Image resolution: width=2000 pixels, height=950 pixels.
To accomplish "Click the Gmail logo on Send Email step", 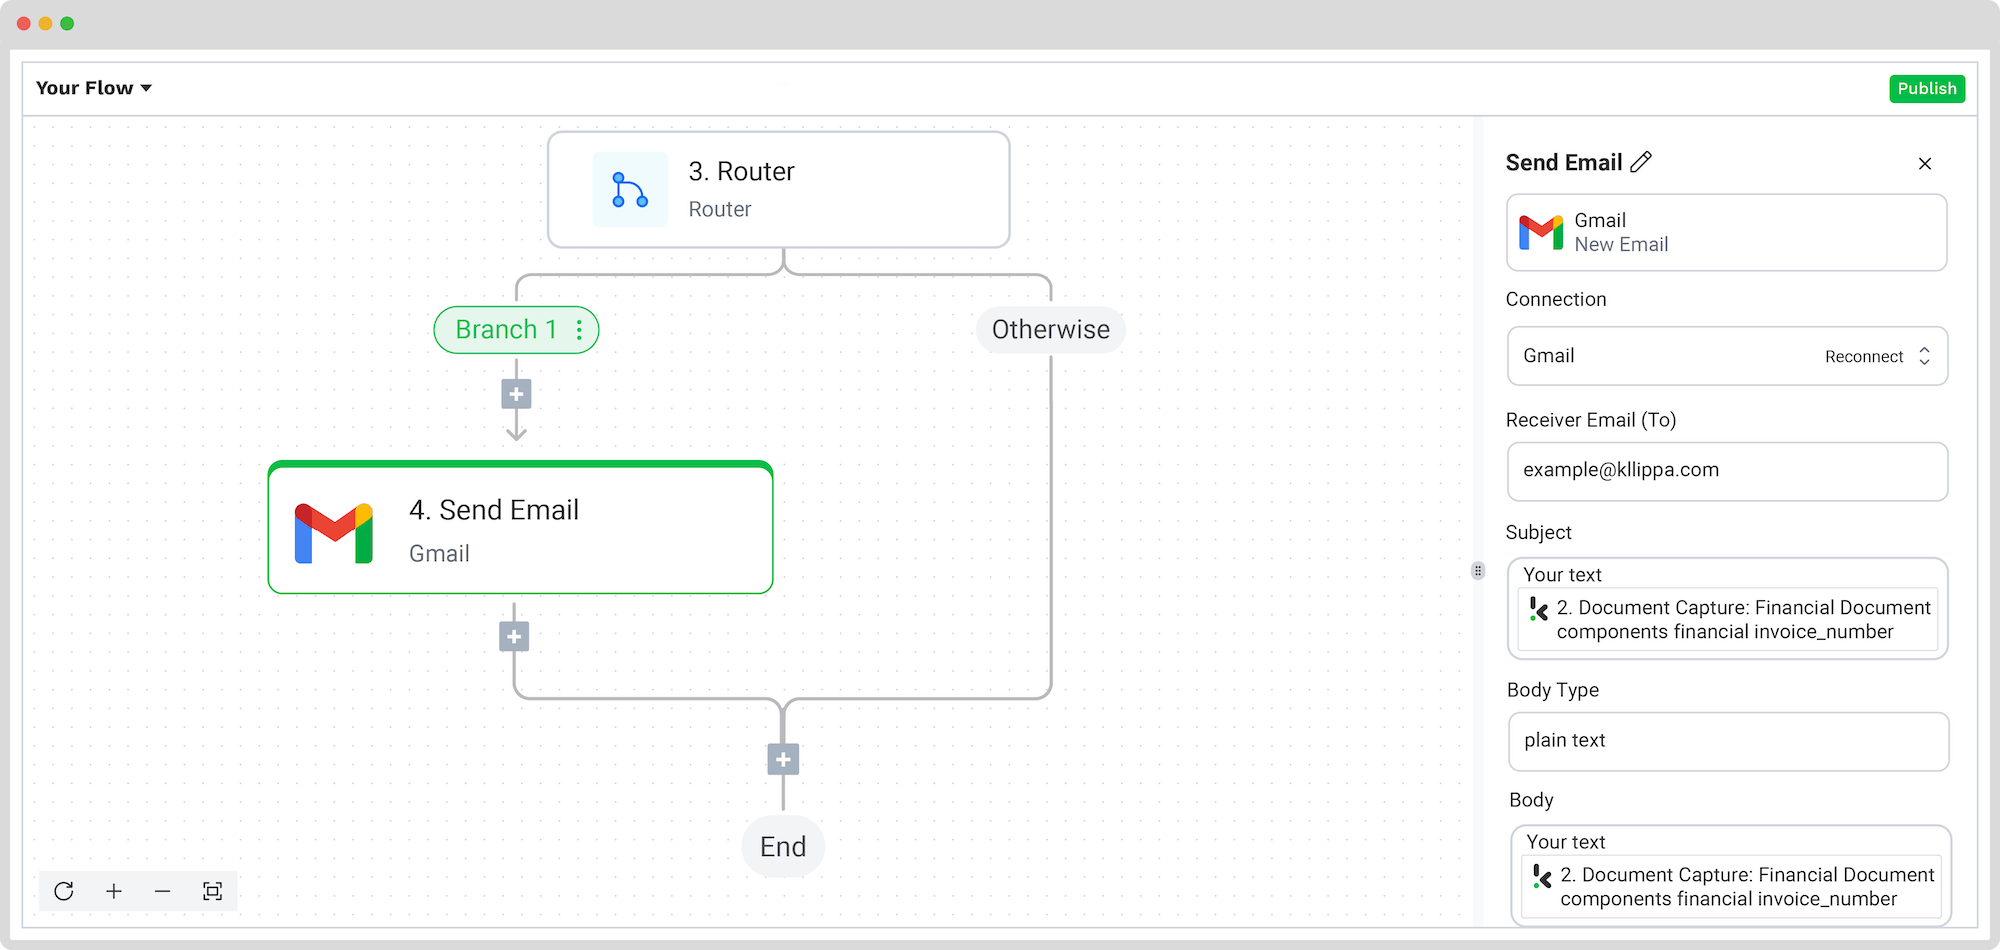I will point(334,533).
